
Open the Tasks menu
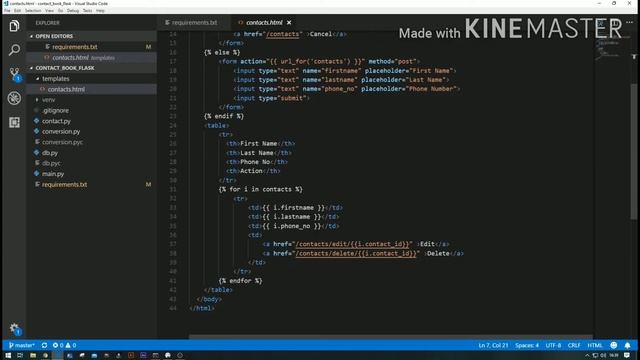[x=87, y=11]
